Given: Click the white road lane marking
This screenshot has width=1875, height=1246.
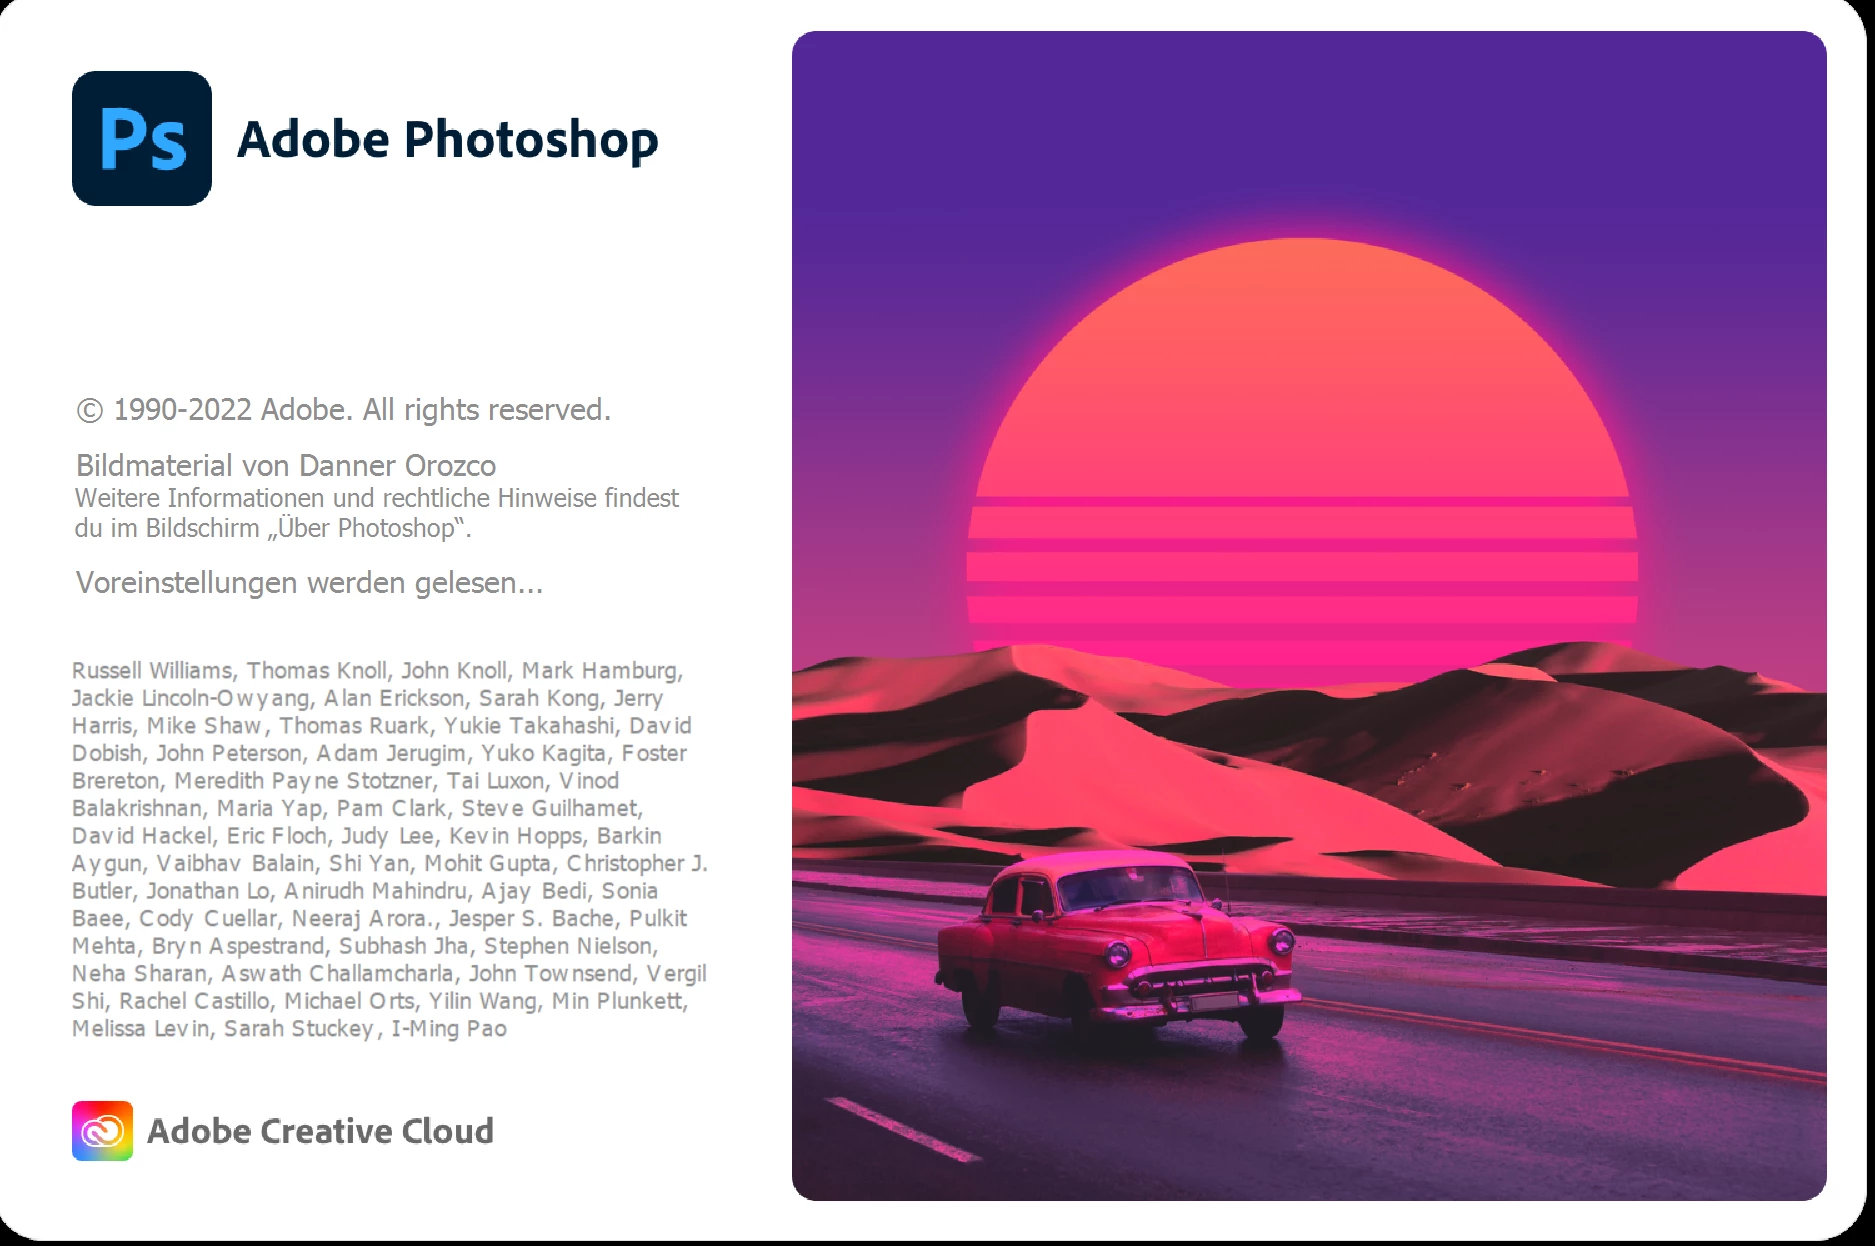Looking at the screenshot, I should 903,1130.
